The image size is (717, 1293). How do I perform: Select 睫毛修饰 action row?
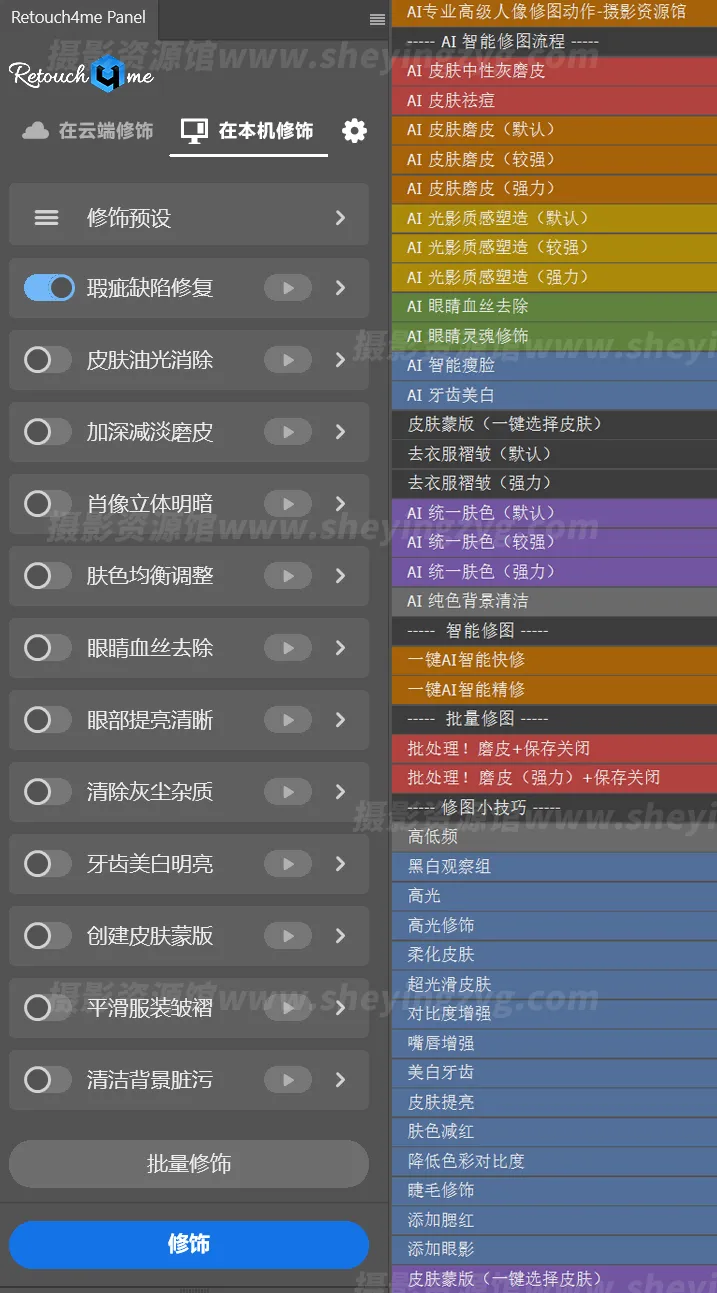554,1190
